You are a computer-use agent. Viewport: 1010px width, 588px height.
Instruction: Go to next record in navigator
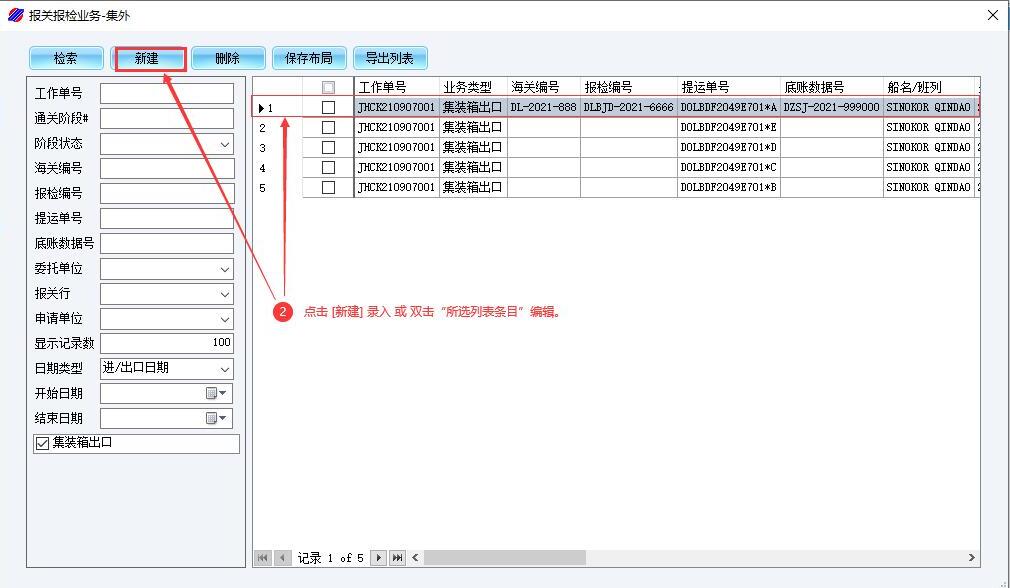(x=379, y=558)
